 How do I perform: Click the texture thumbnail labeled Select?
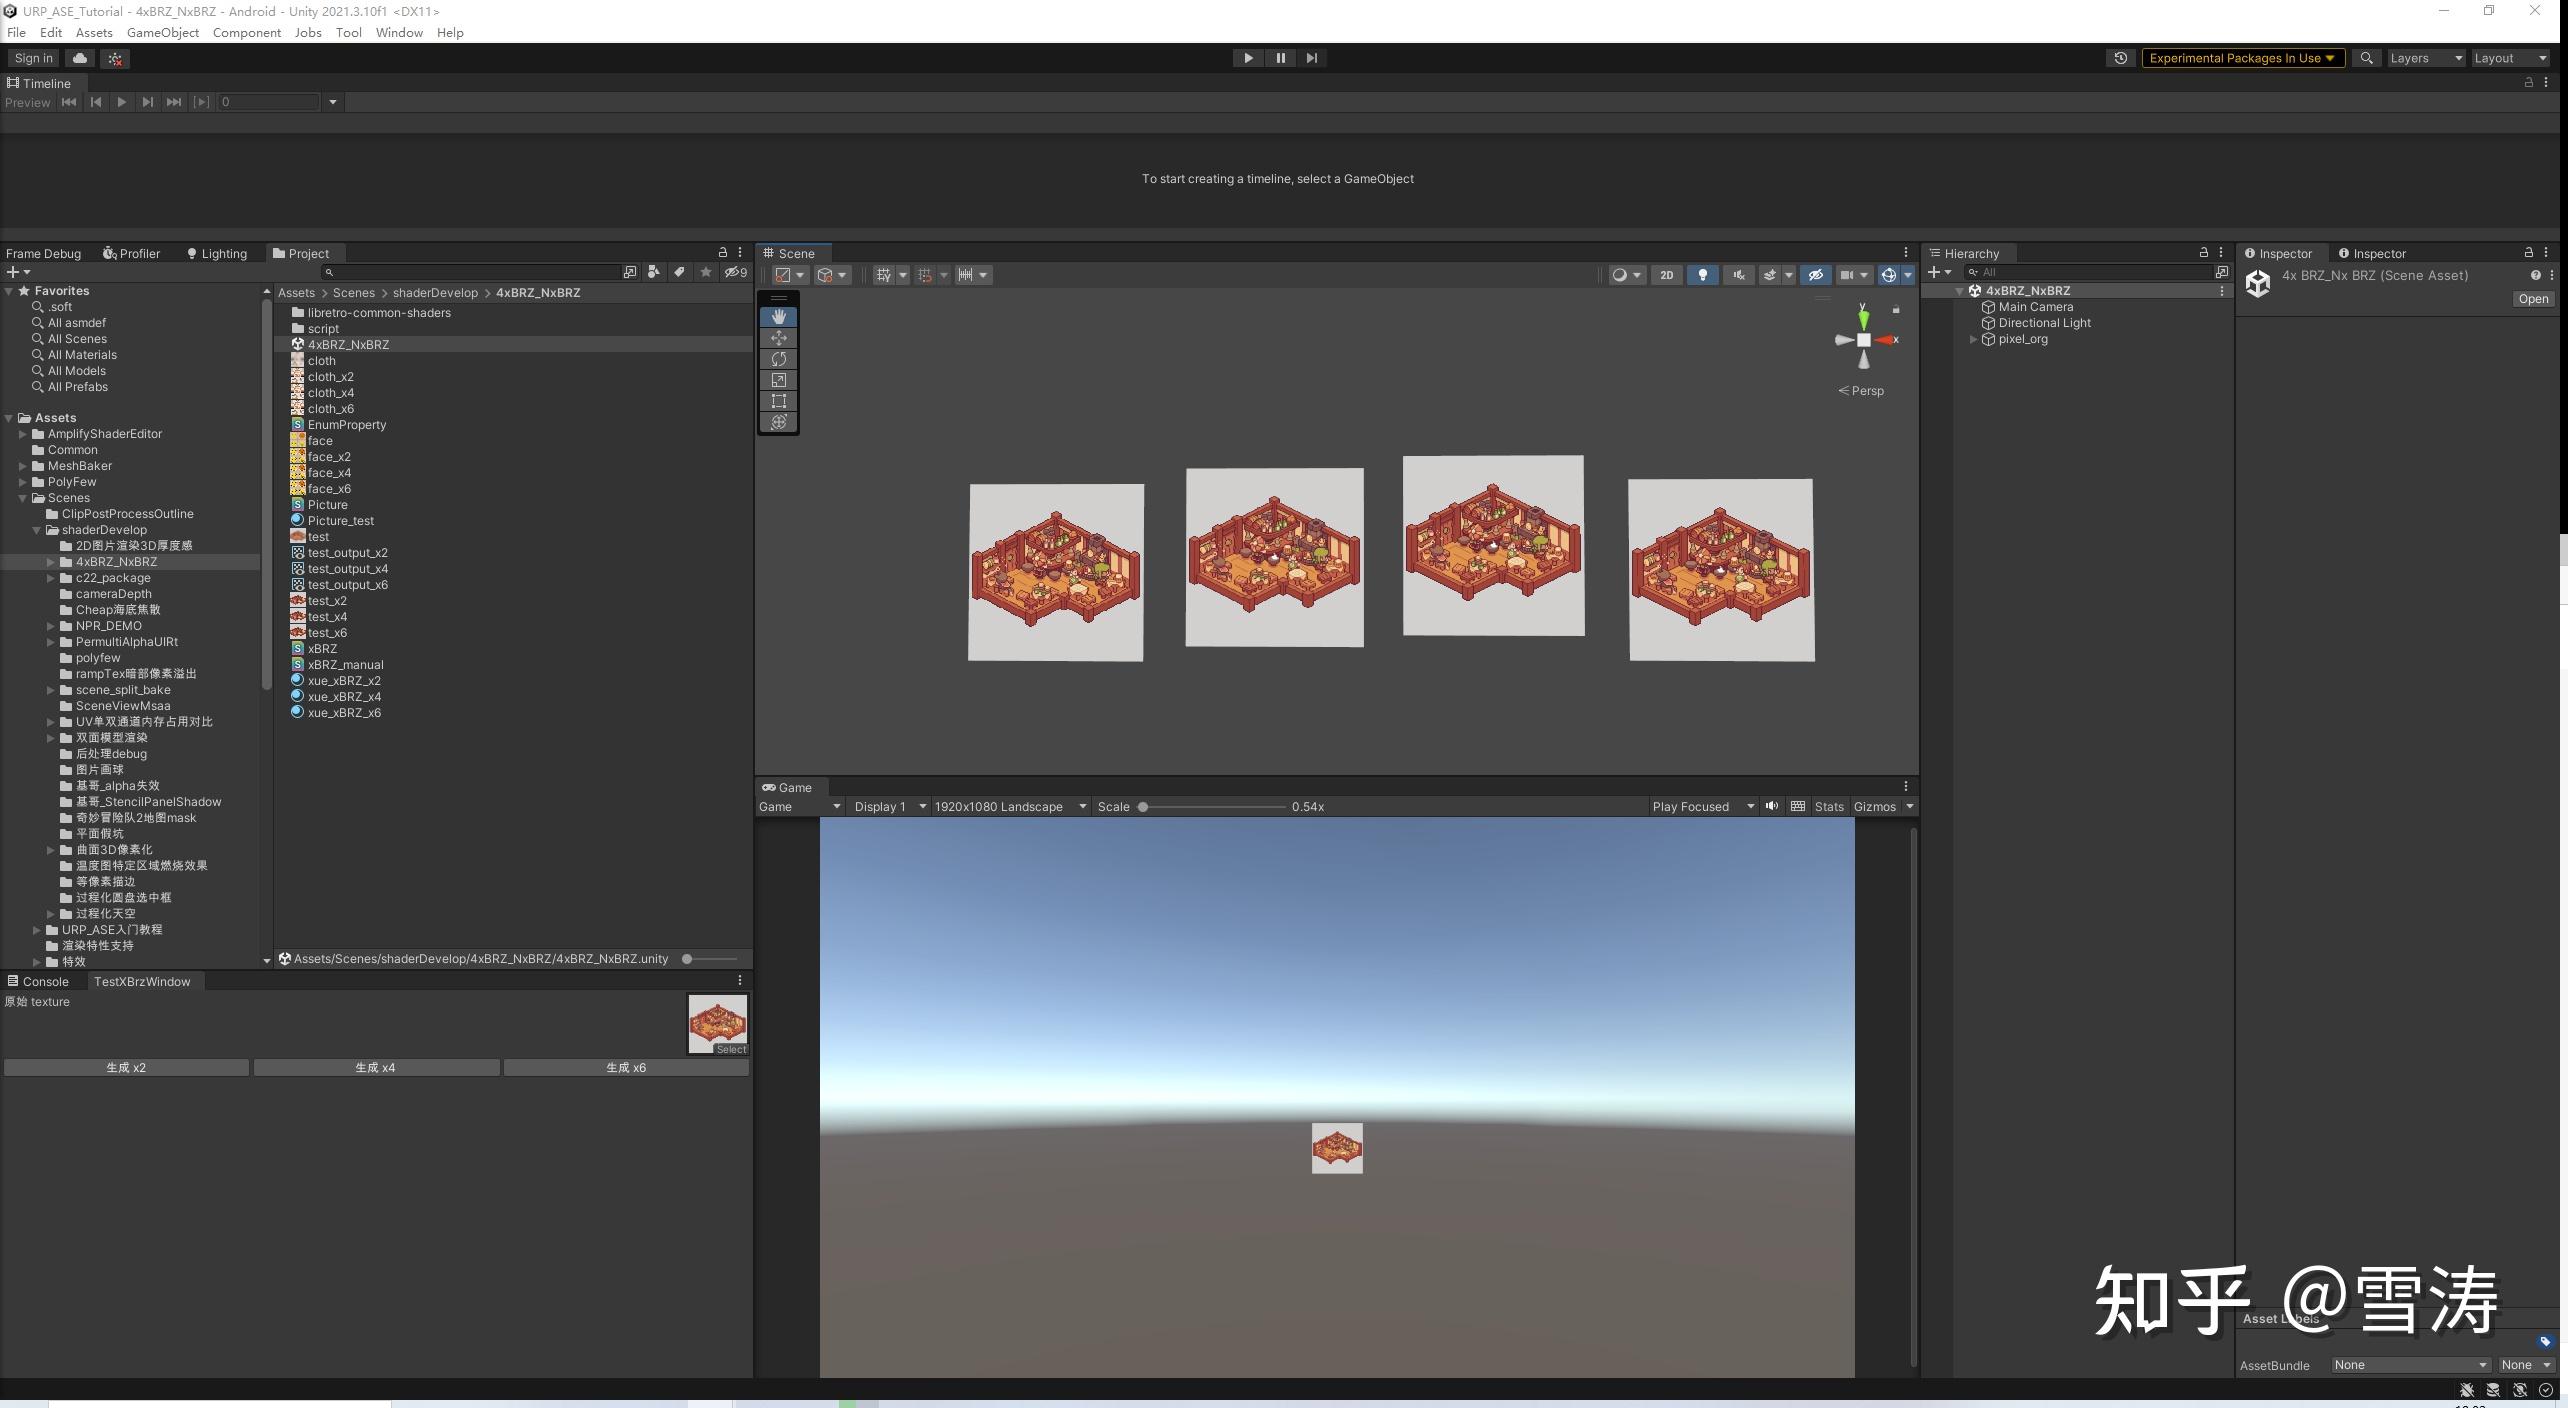pyautogui.click(x=717, y=1022)
